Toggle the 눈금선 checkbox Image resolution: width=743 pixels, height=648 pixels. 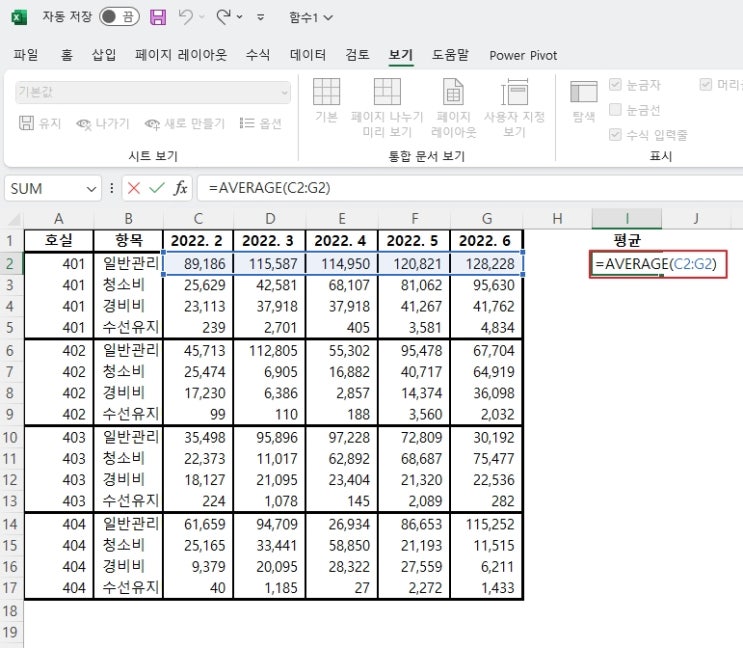615,110
